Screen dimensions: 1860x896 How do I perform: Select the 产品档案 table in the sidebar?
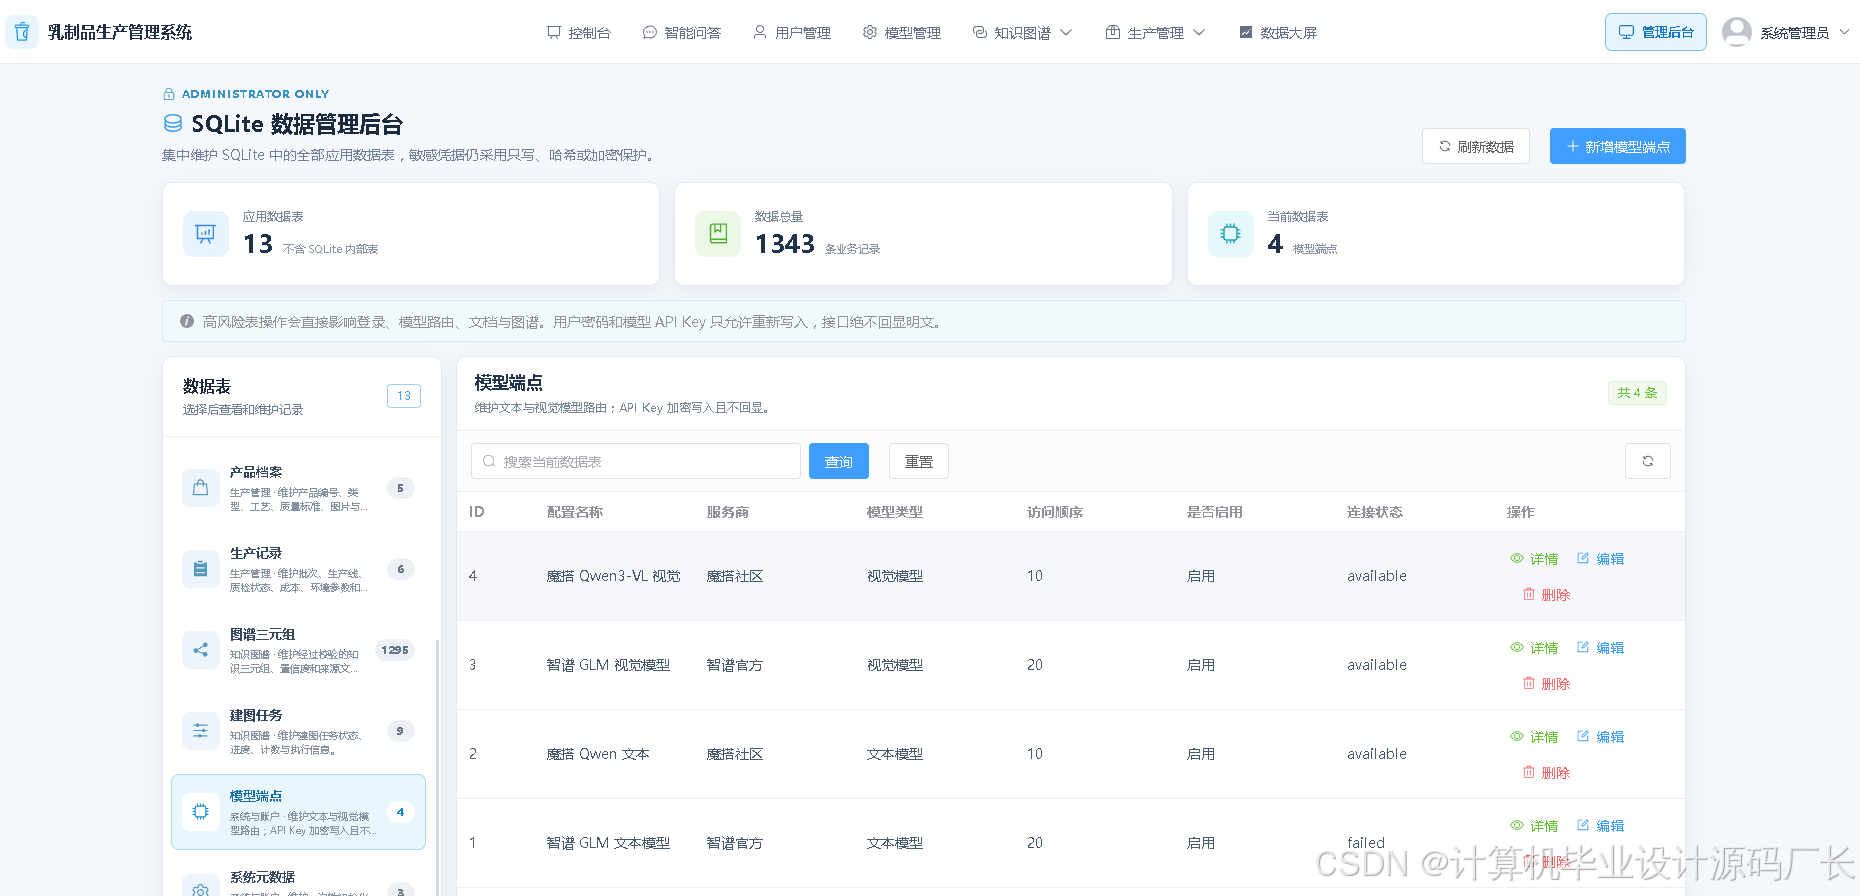click(298, 488)
